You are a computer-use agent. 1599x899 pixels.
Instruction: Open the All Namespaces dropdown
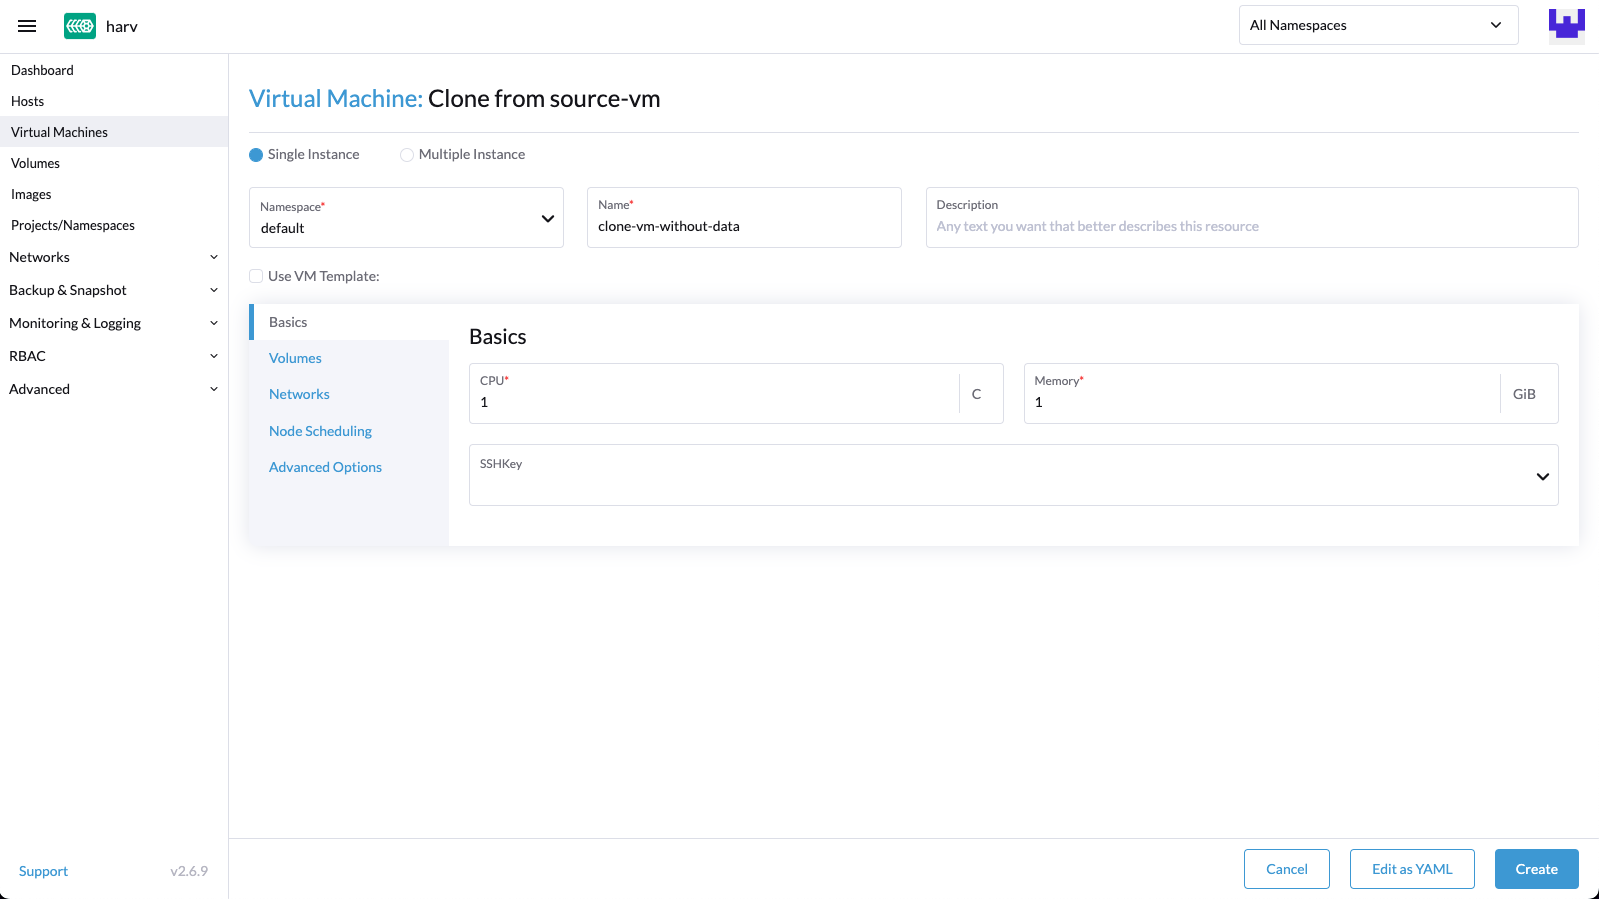1378,26
